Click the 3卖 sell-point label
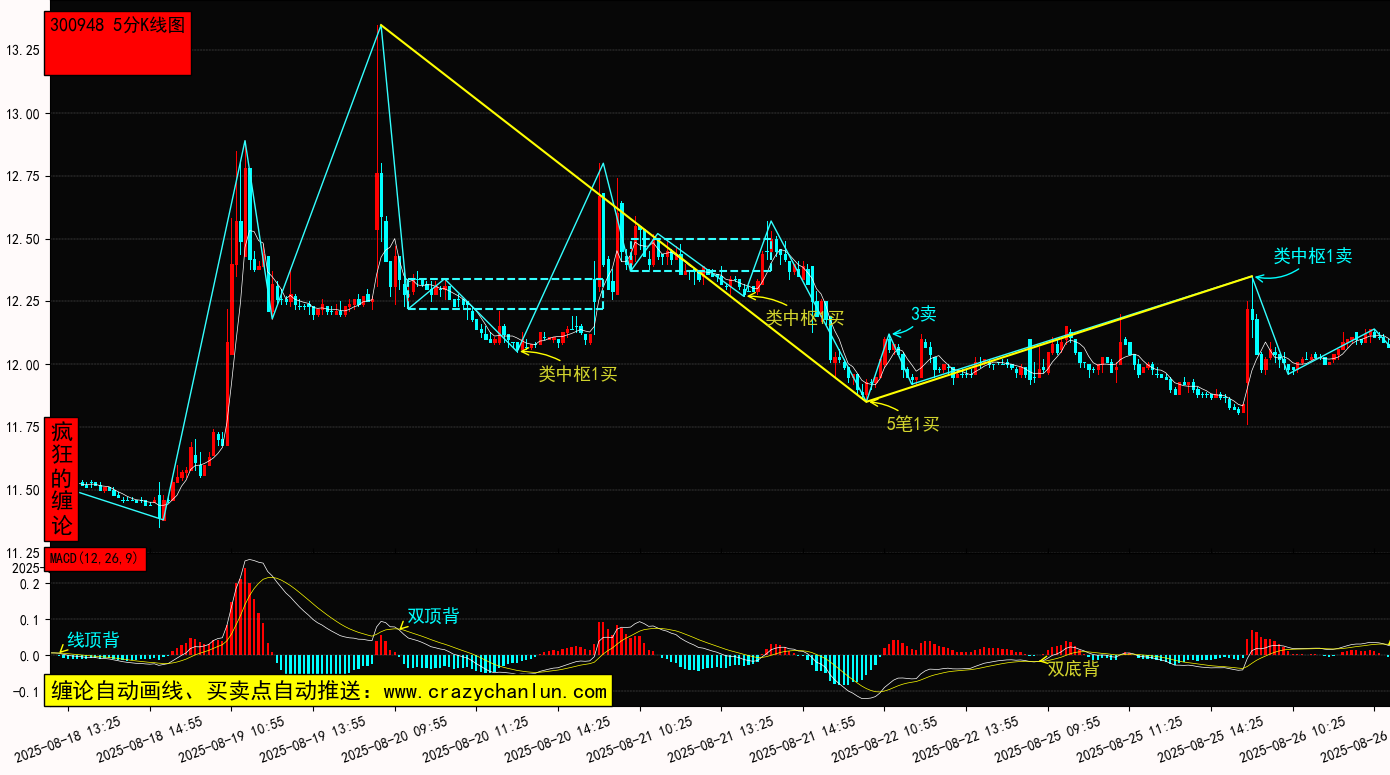1390x775 pixels. pos(923,314)
